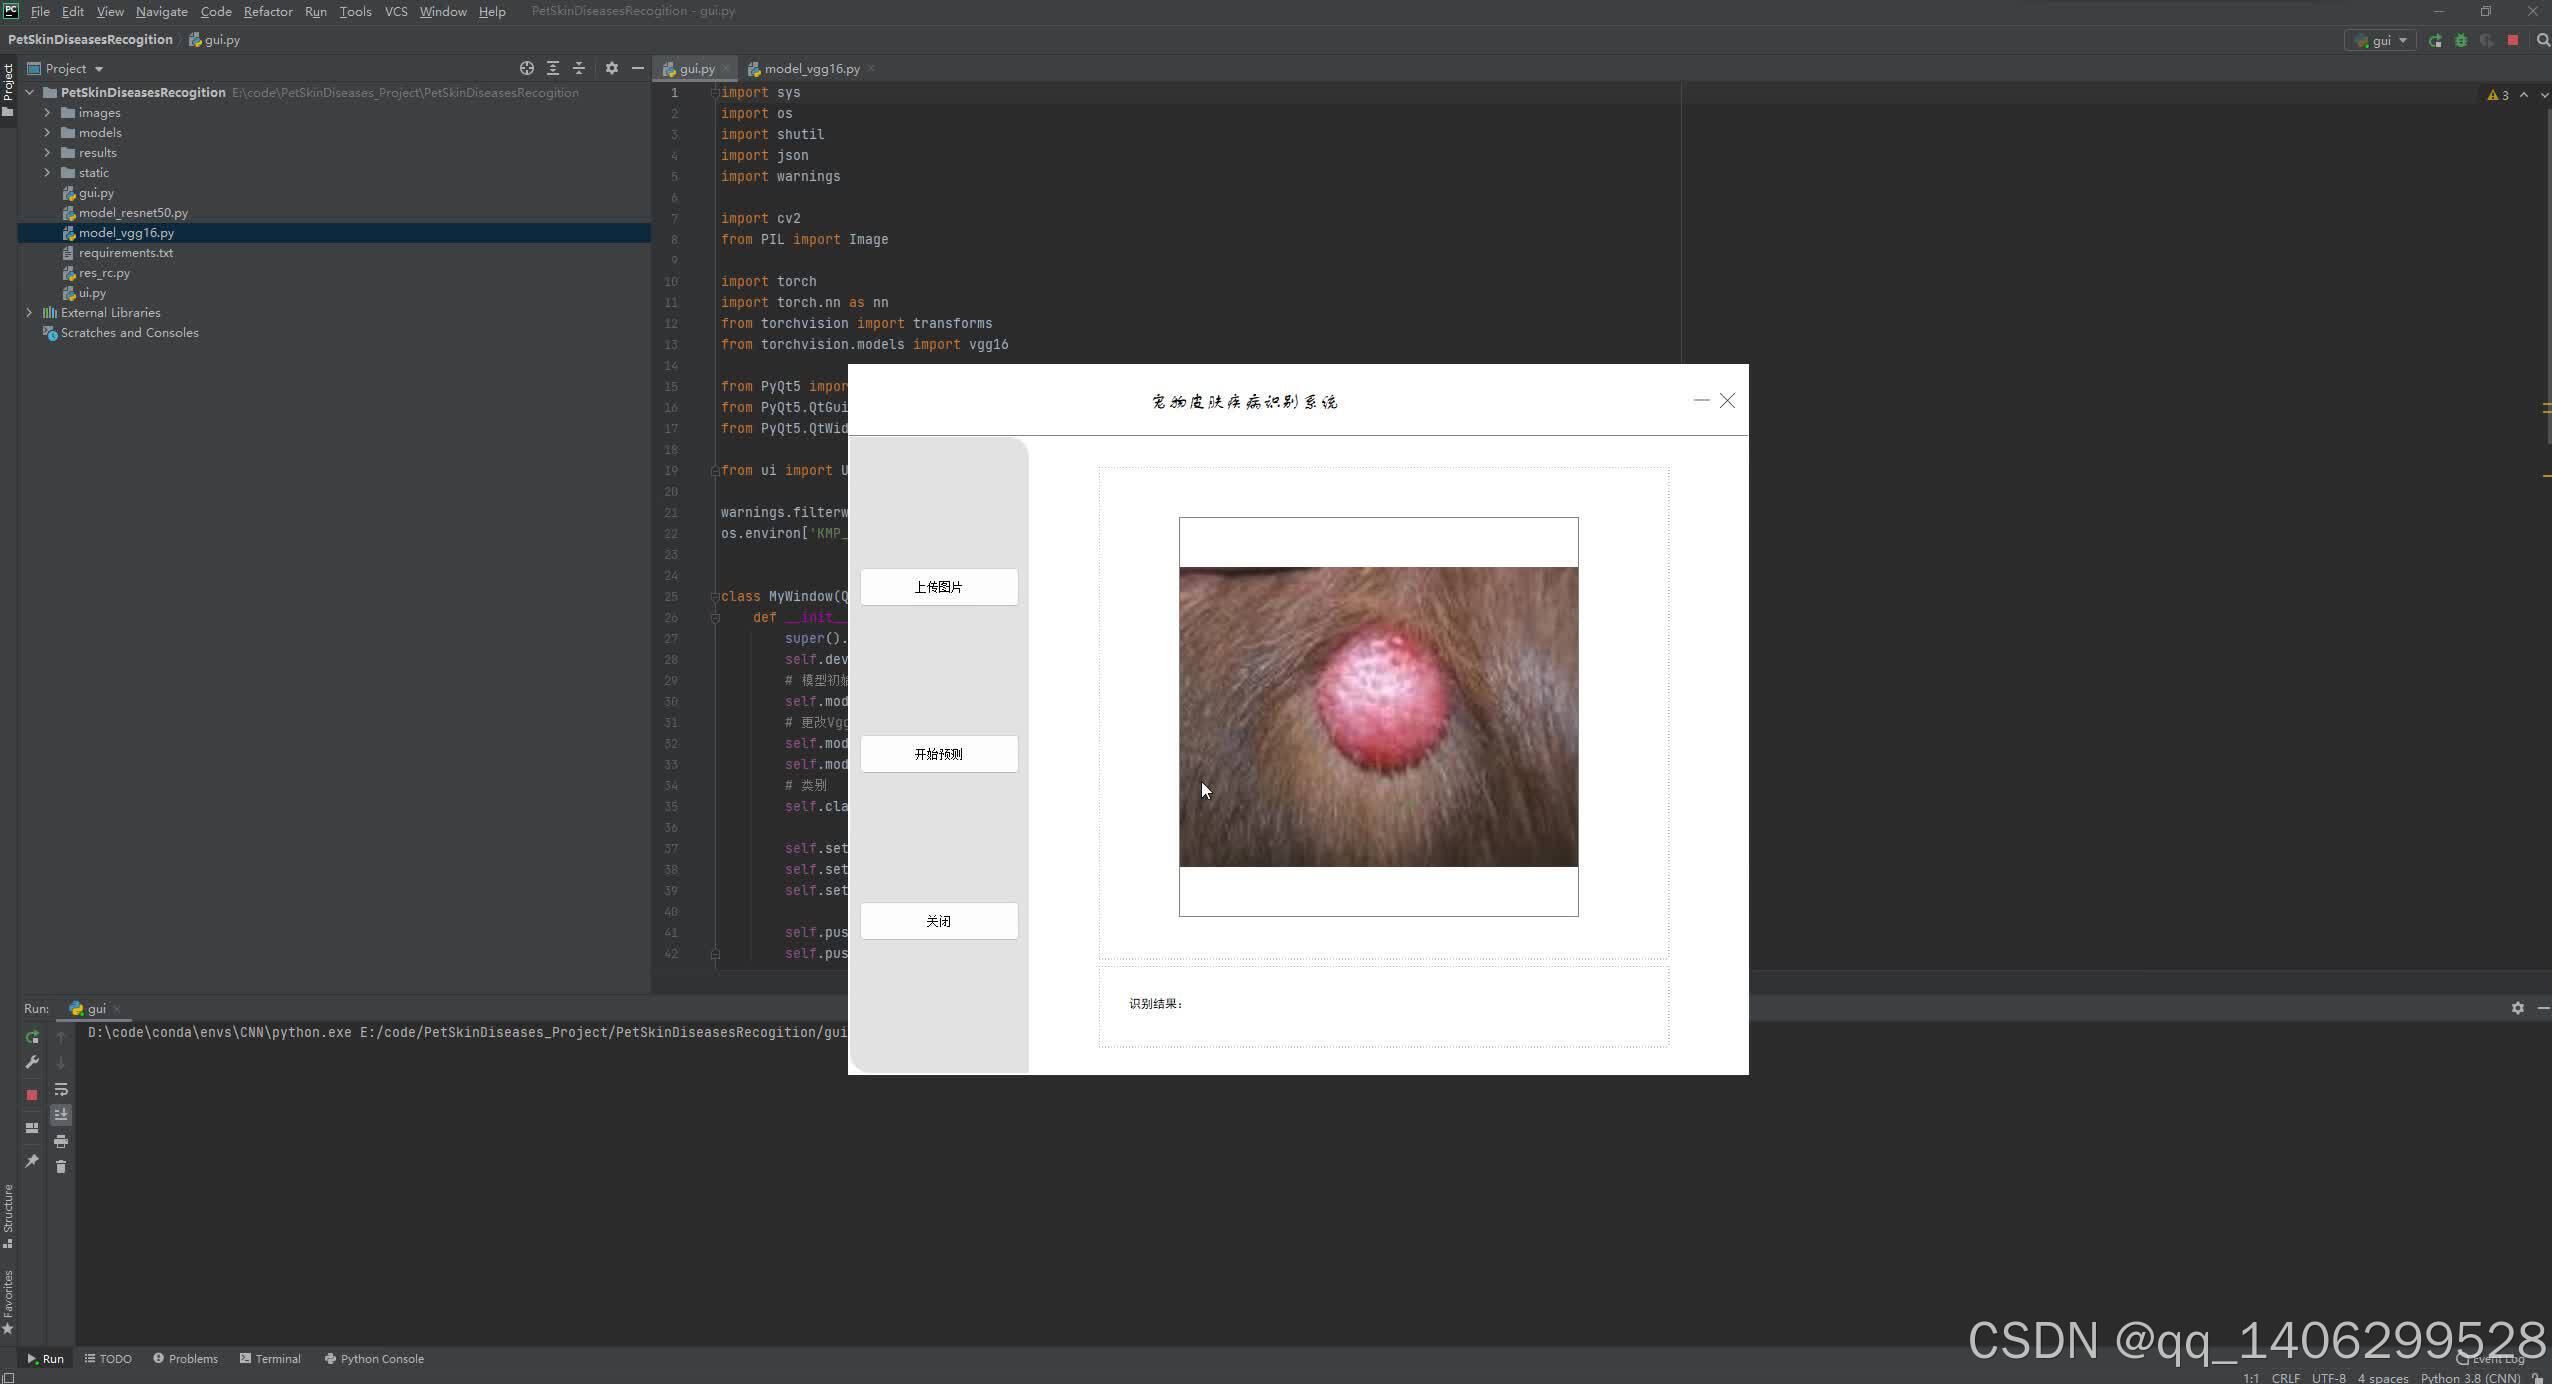Expand the External Libraries node
The width and height of the screenshot is (2552, 1384).
[x=29, y=313]
